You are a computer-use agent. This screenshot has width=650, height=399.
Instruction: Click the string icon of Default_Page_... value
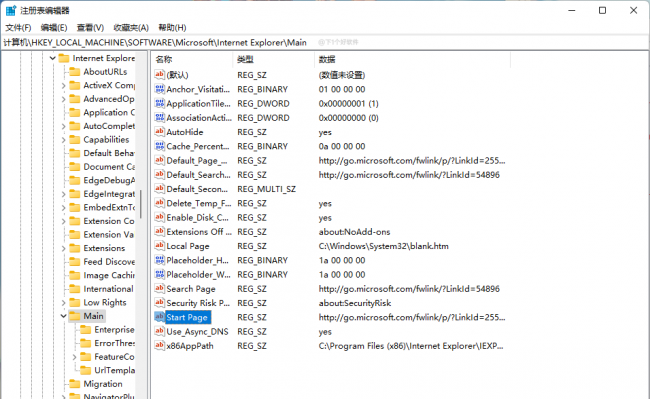pos(160,160)
